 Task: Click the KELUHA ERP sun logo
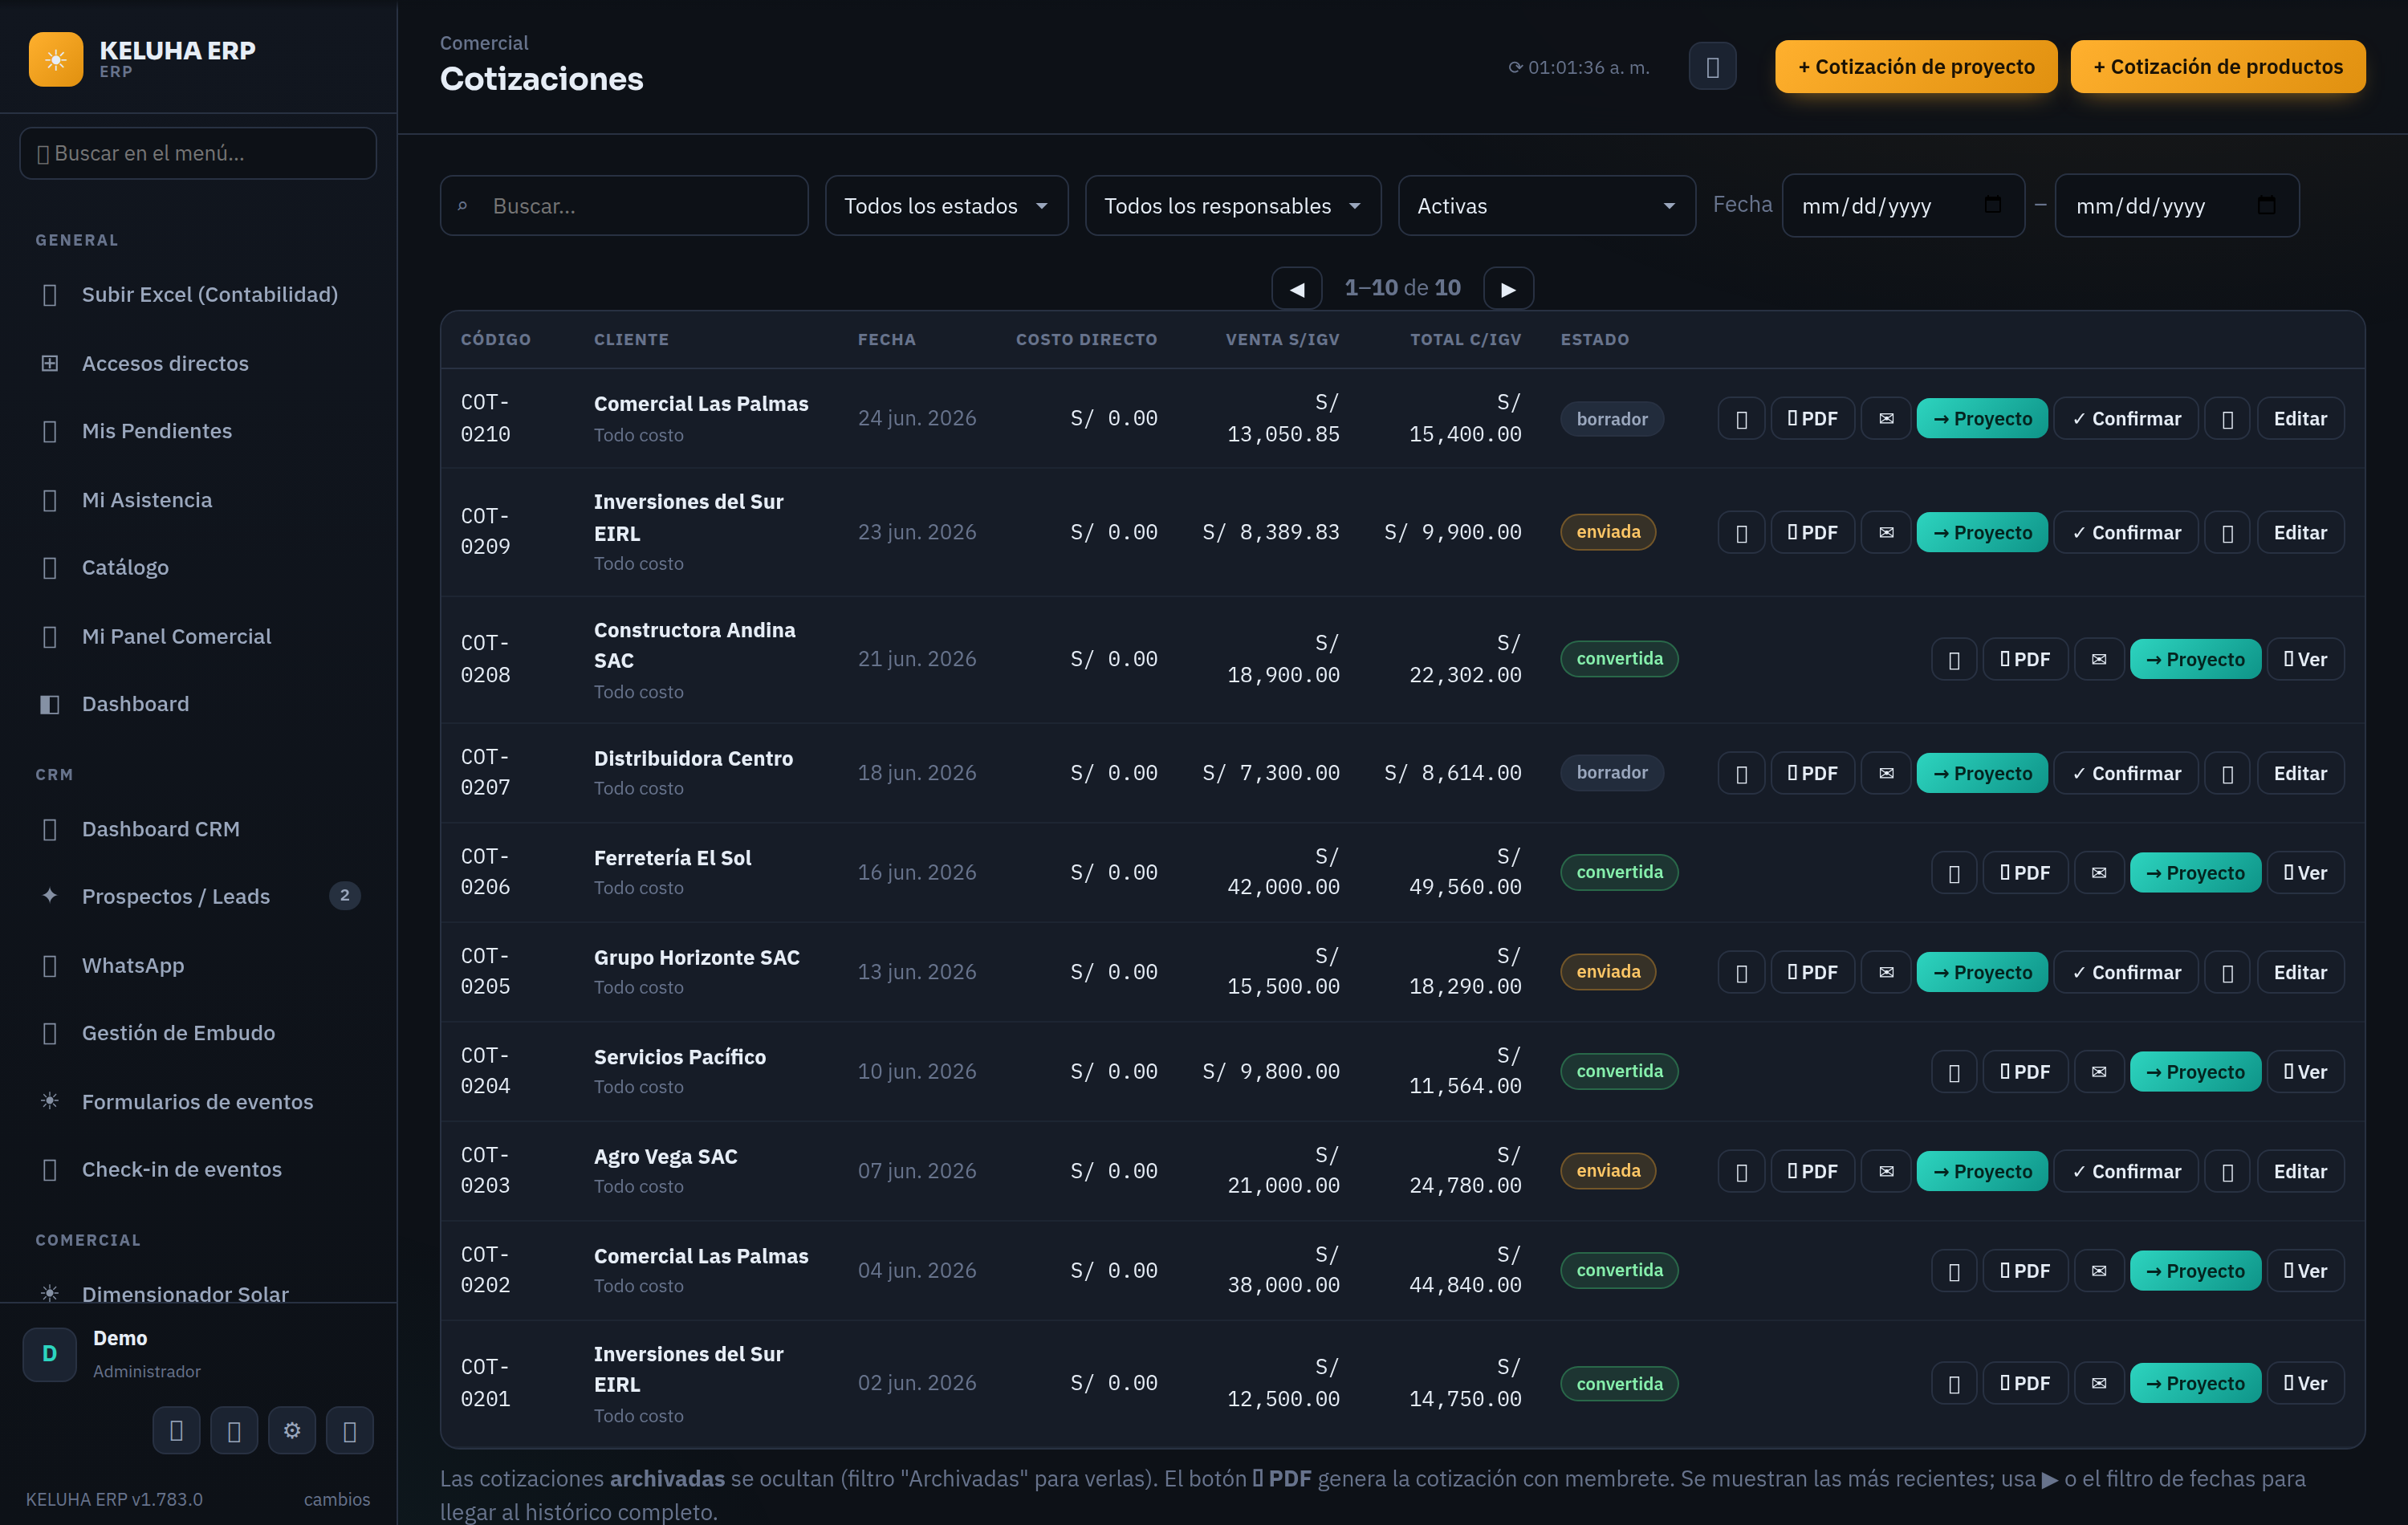tap(56, 60)
